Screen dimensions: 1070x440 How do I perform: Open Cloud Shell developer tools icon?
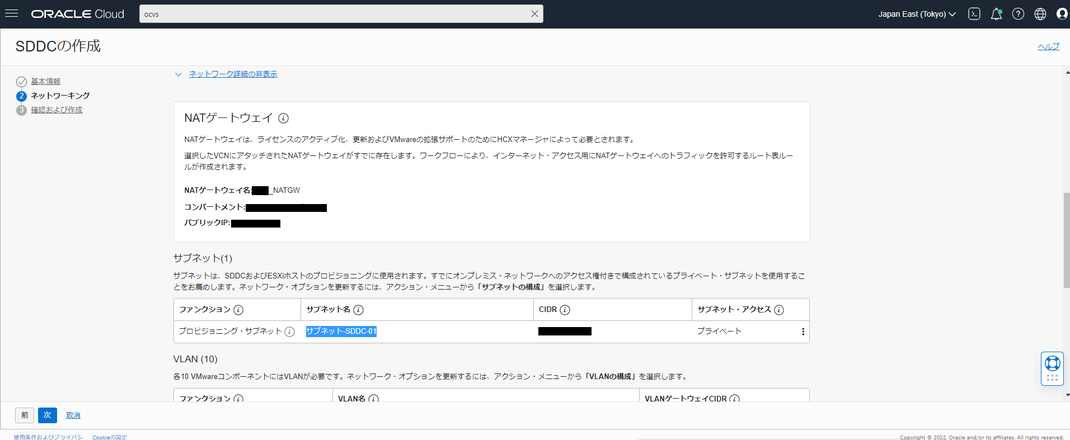(x=974, y=14)
